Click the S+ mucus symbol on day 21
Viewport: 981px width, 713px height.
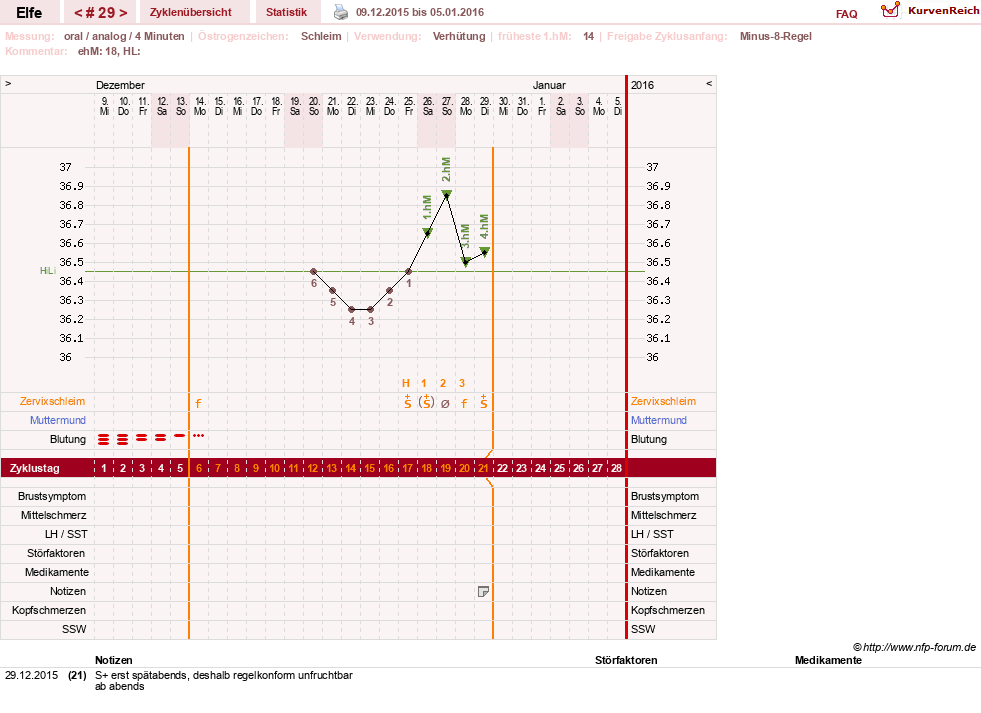point(484,402)
